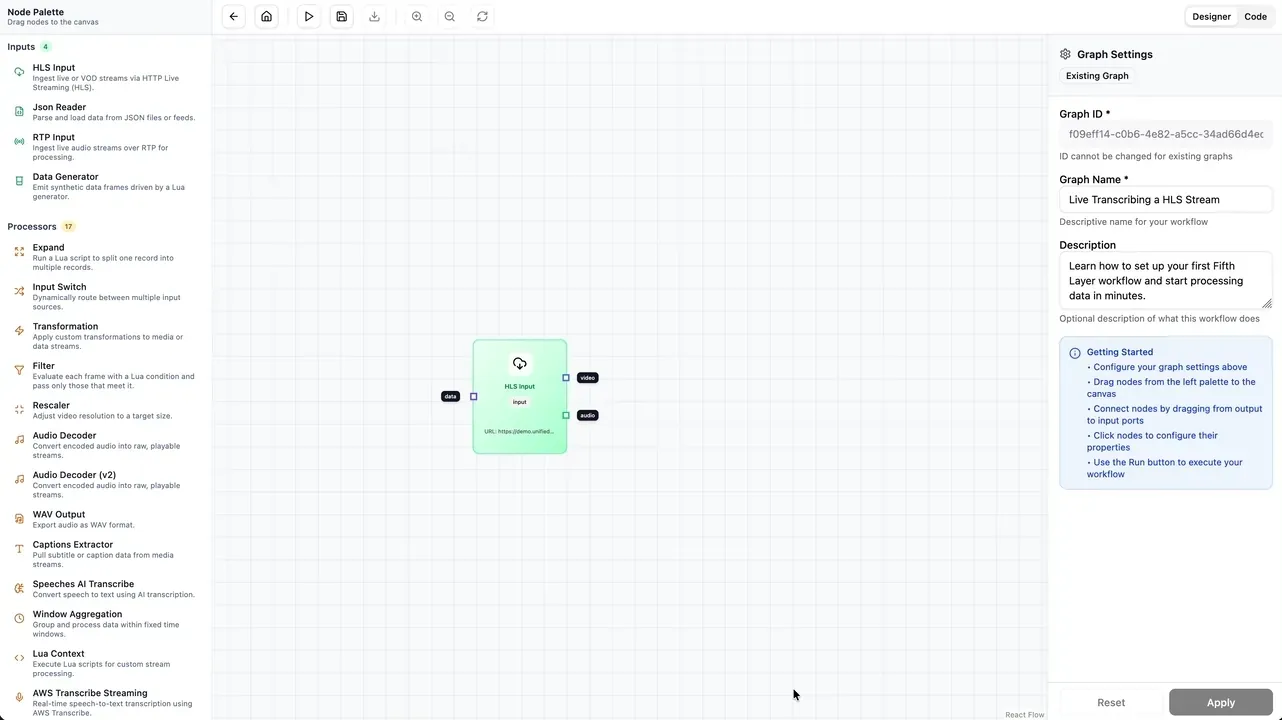This screenshot has width=1282, height=720.
Task: Open the React Flow attribution link
Action: 1024,714
